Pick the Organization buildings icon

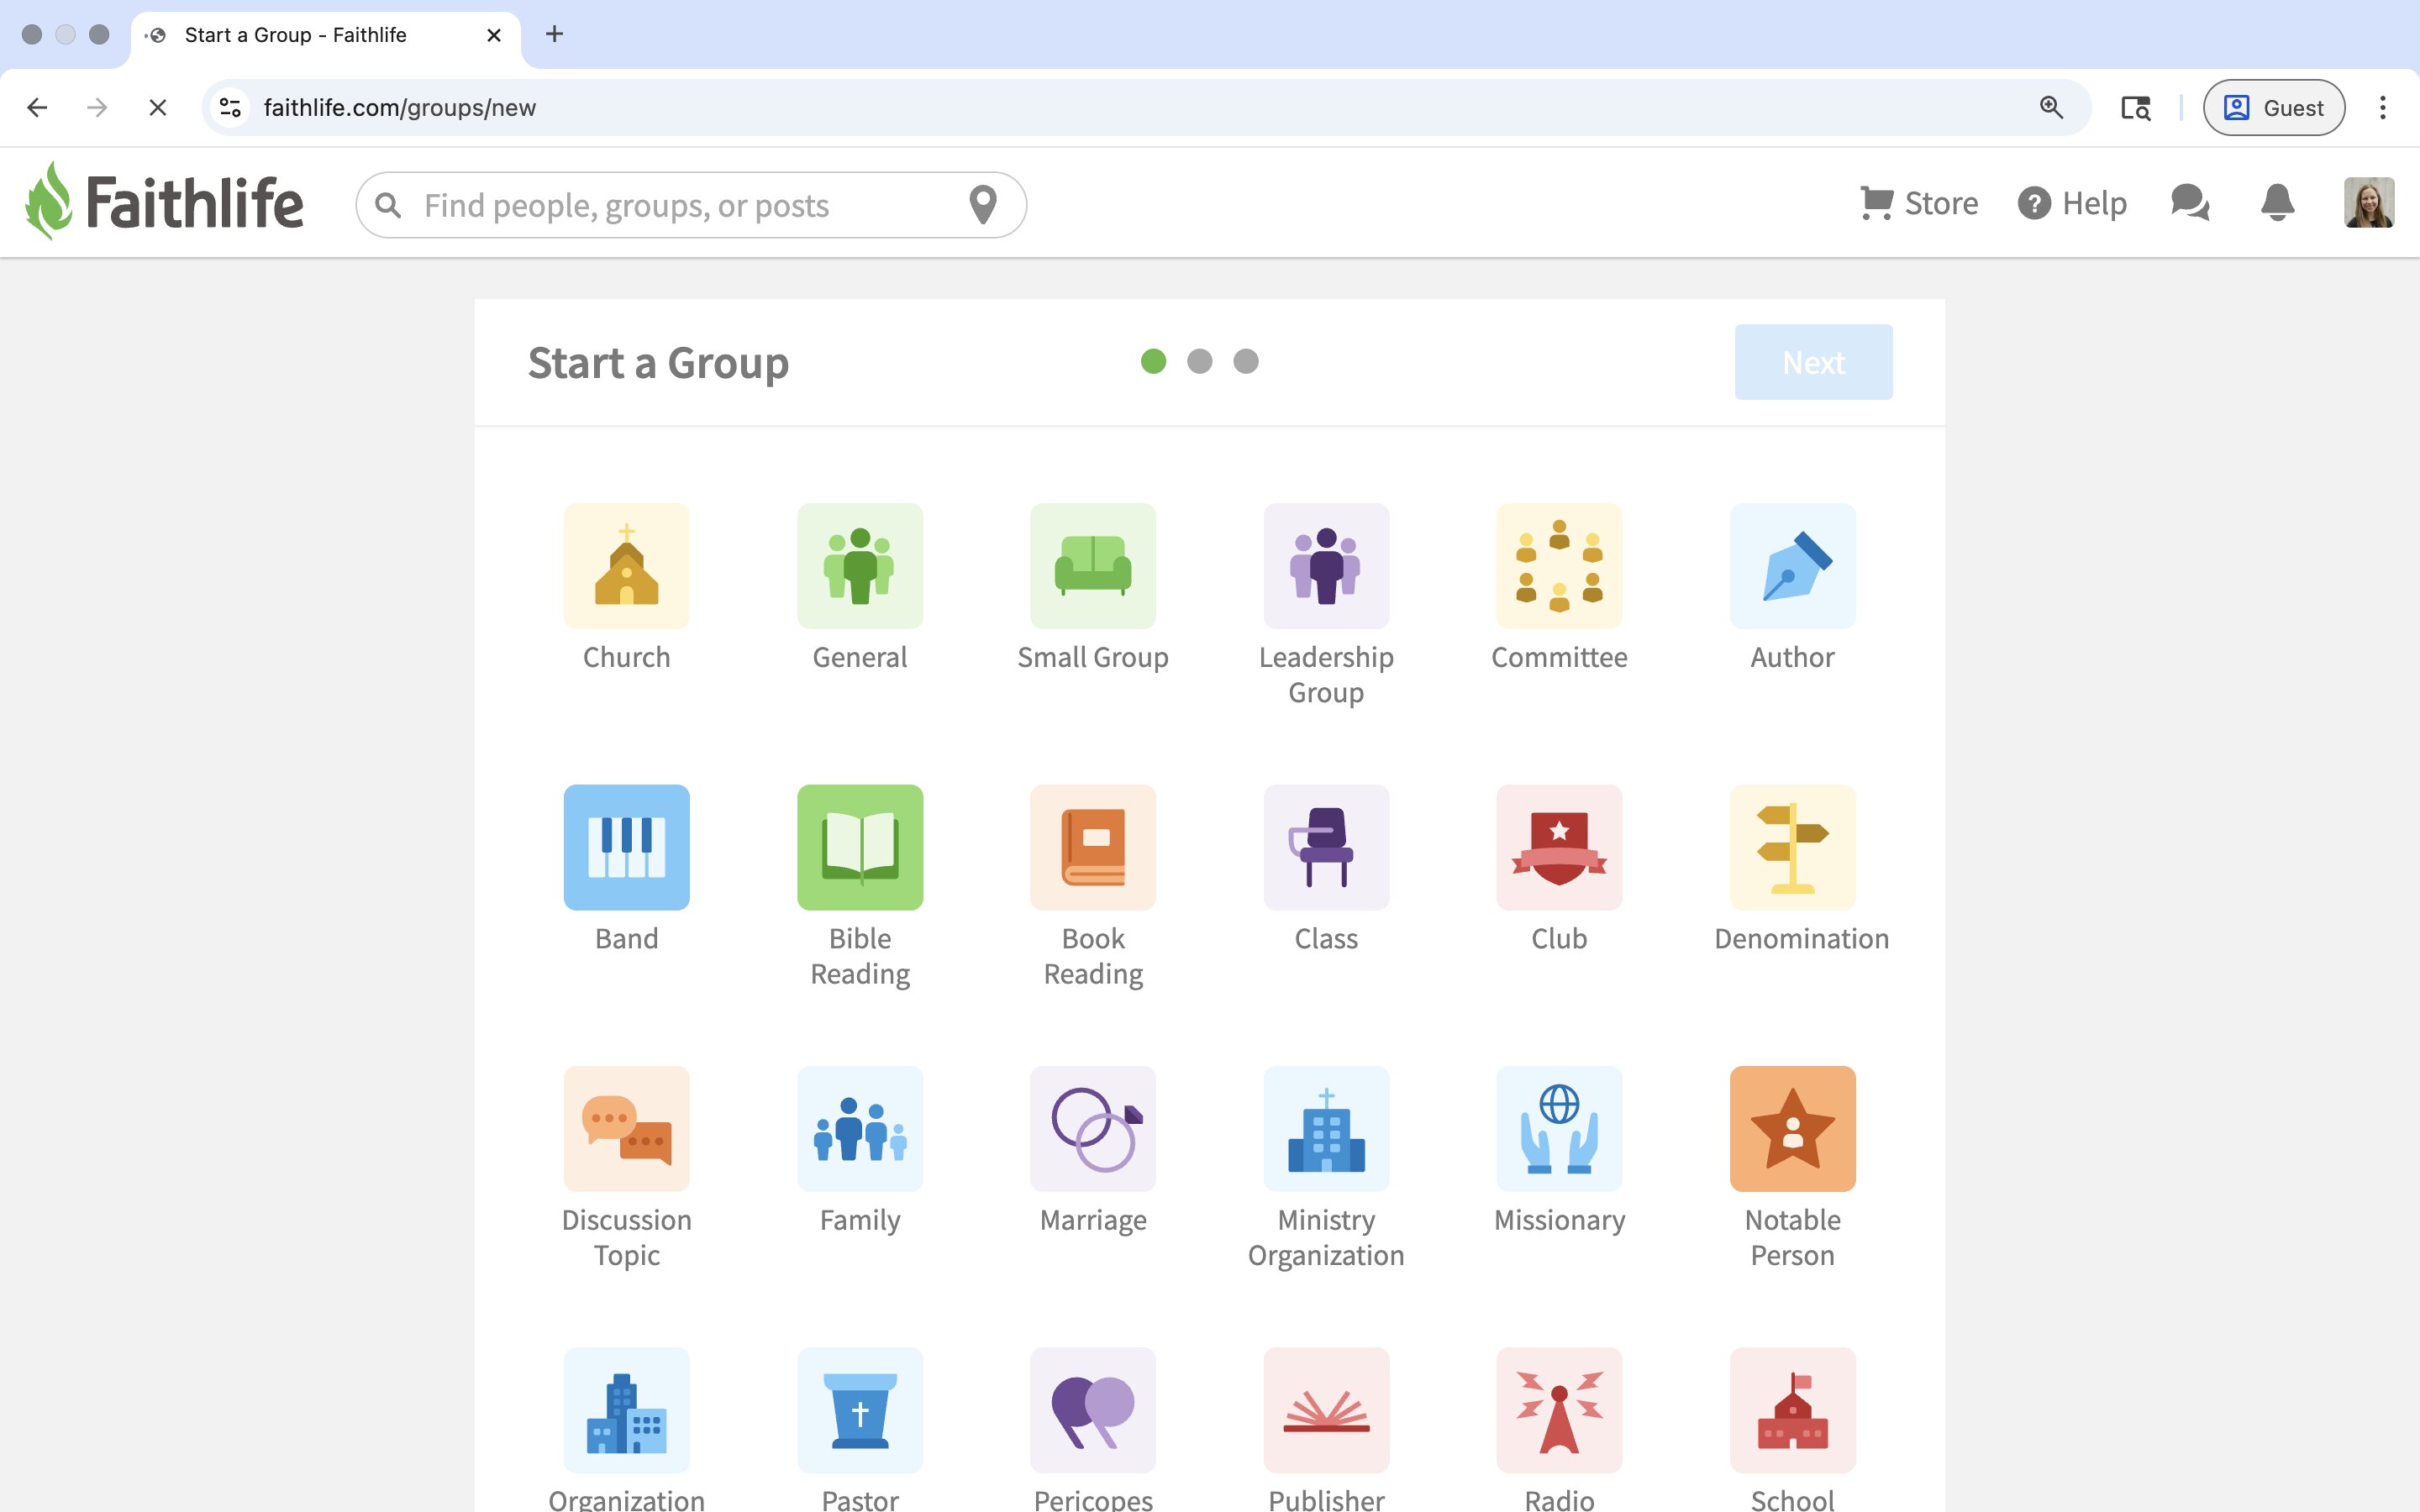[x=626, y=1410]
